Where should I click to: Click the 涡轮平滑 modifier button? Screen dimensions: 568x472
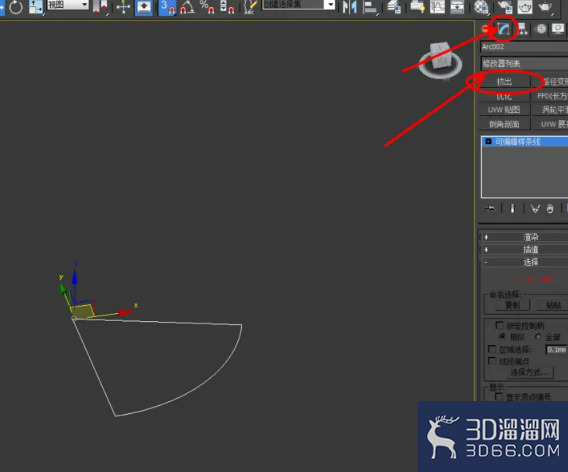click(550, 110)
